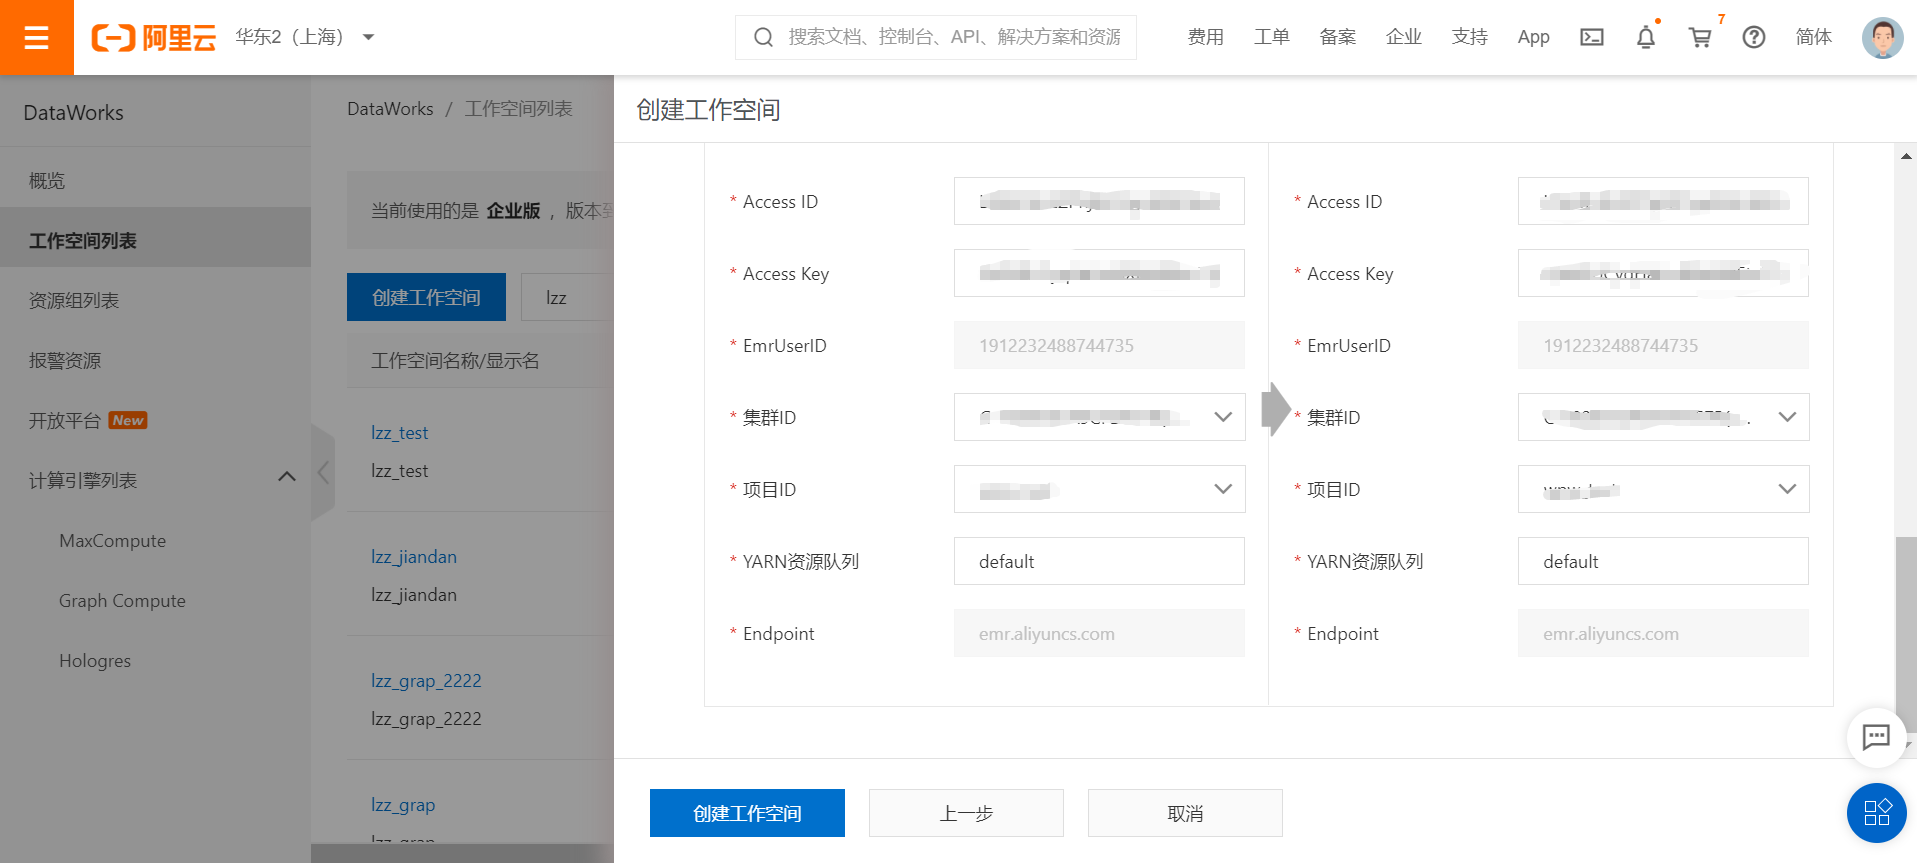Click right EmrUserID disabled field
The image size is (1917, 863).
pos(1663,345)
